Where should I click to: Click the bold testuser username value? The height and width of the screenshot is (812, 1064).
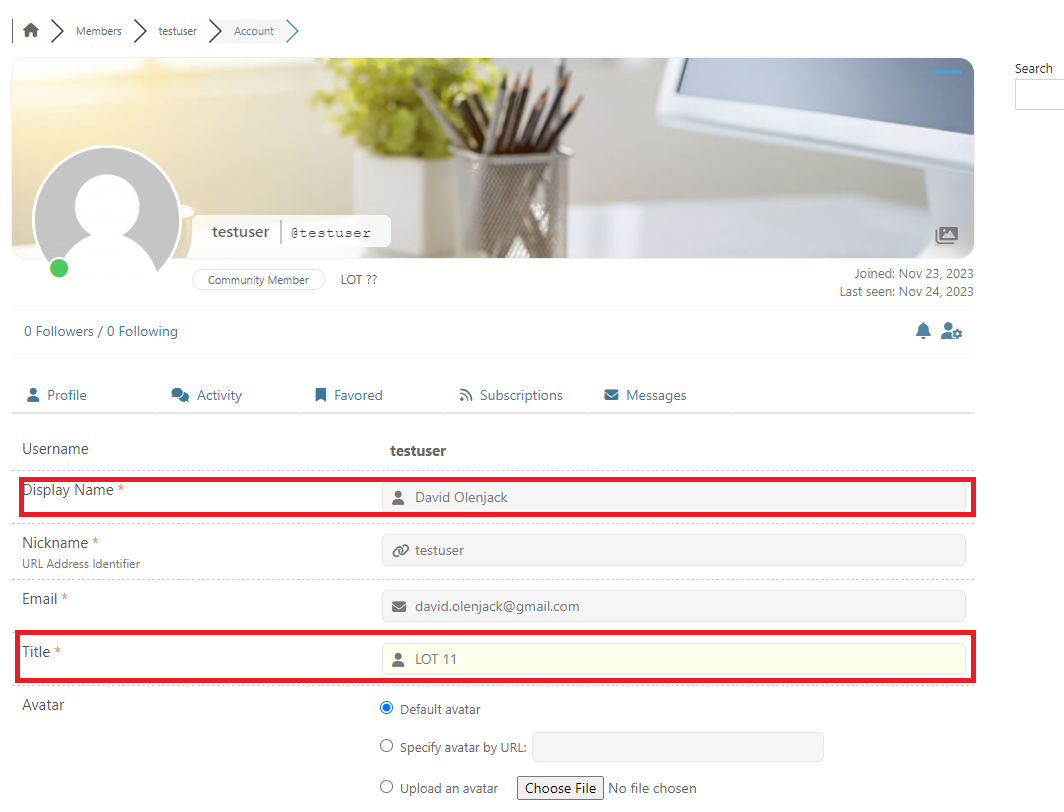click(418, 451)
